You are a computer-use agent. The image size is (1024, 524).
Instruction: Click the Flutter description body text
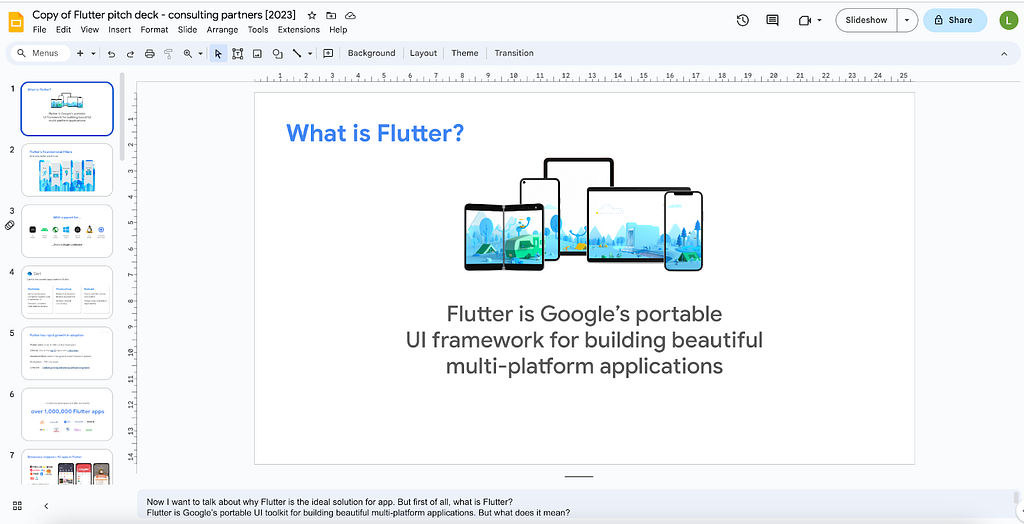click(584, 340)
